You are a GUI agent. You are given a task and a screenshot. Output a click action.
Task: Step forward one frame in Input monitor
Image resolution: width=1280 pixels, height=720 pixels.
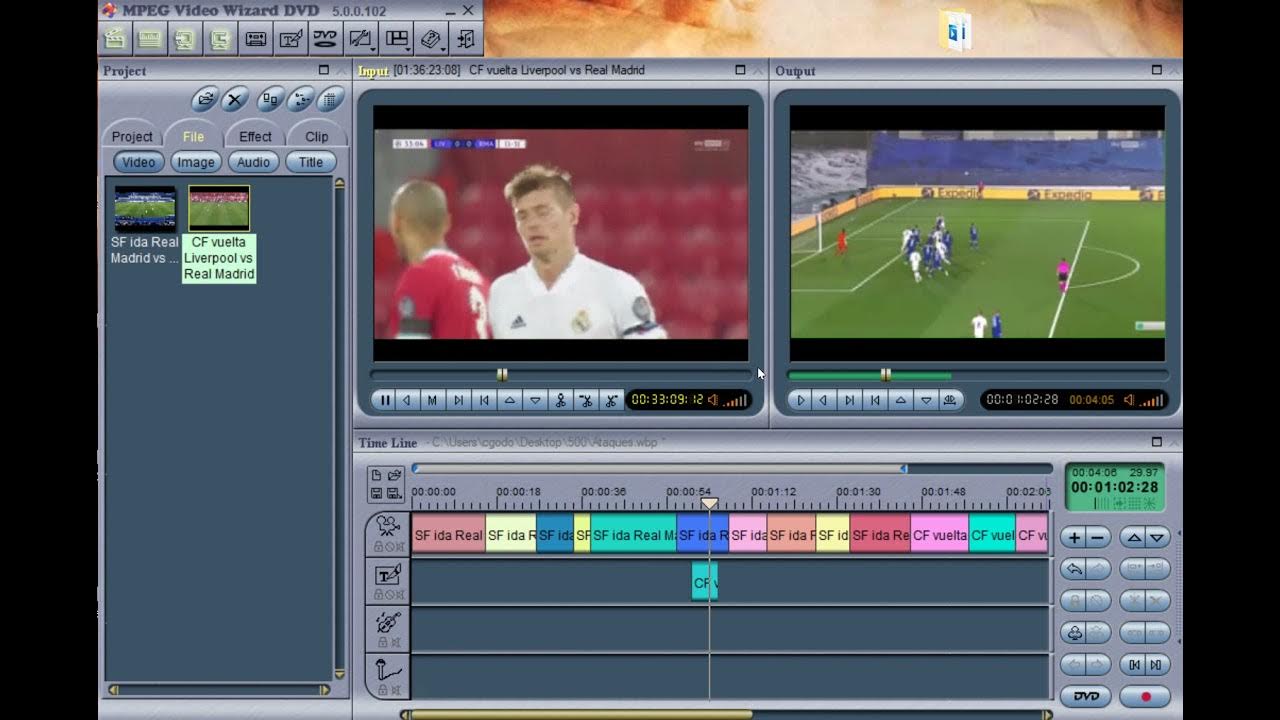coord(458,400)
